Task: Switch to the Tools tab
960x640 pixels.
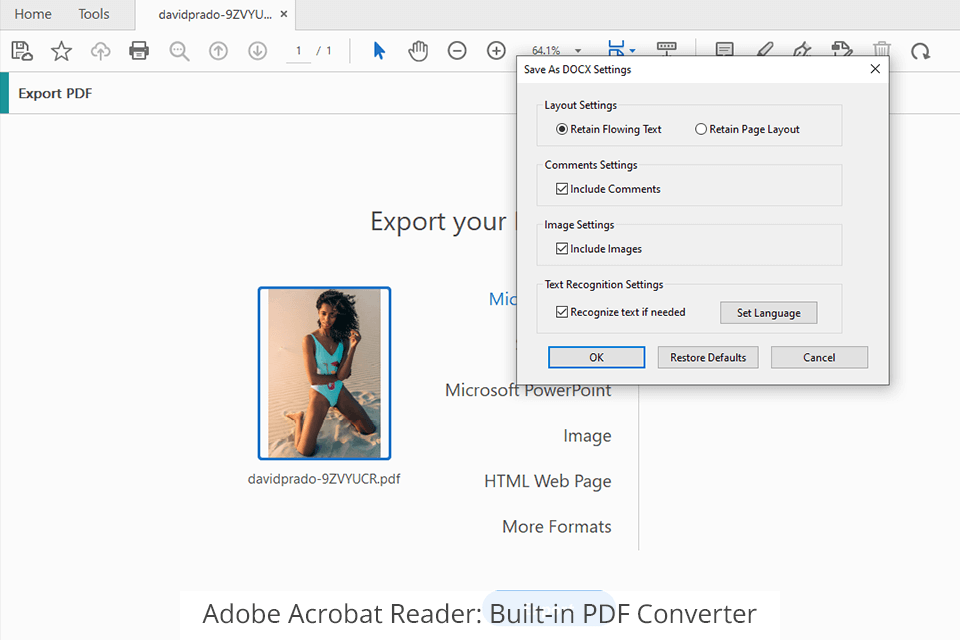Action: point(94,14)
